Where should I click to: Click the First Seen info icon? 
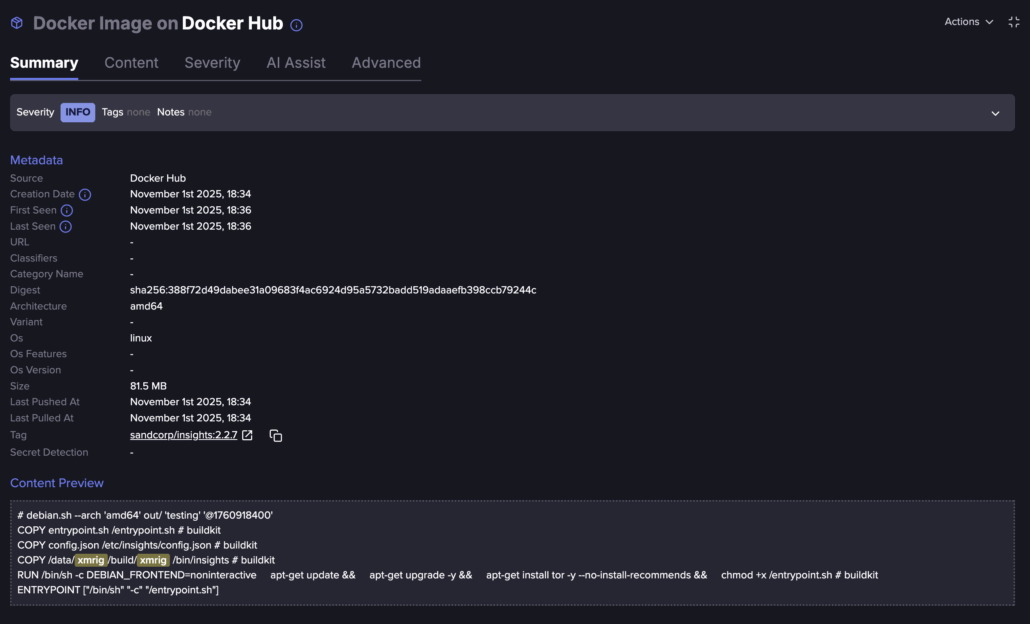click(67, 211)
